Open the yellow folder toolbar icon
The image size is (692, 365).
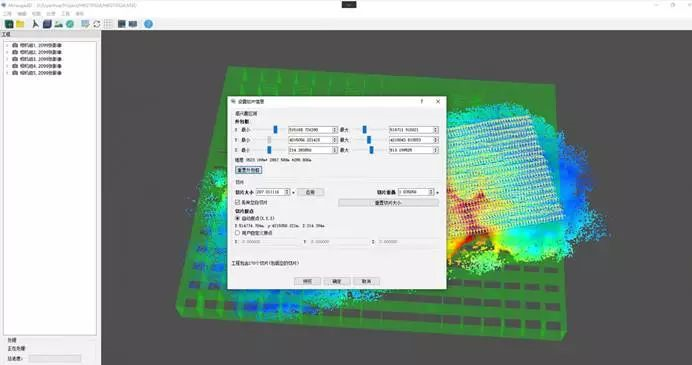click(20, 24)
